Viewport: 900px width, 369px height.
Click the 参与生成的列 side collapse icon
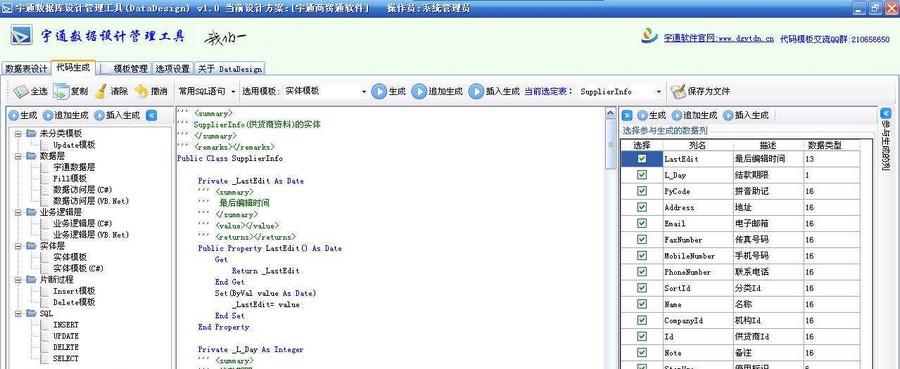(x=886, y=113)
